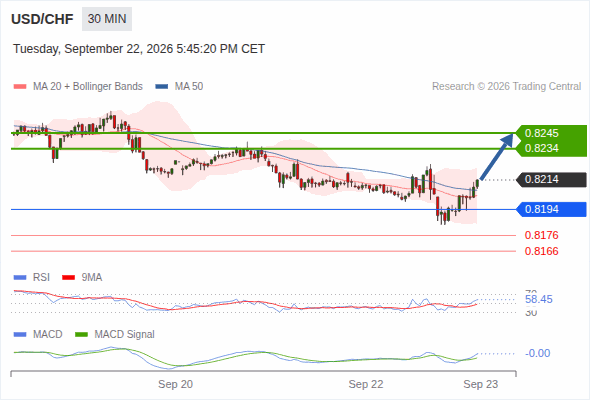Click the RSI value 58.45
The height and width of the screenshot is (400, 590).
pos(539,300)
